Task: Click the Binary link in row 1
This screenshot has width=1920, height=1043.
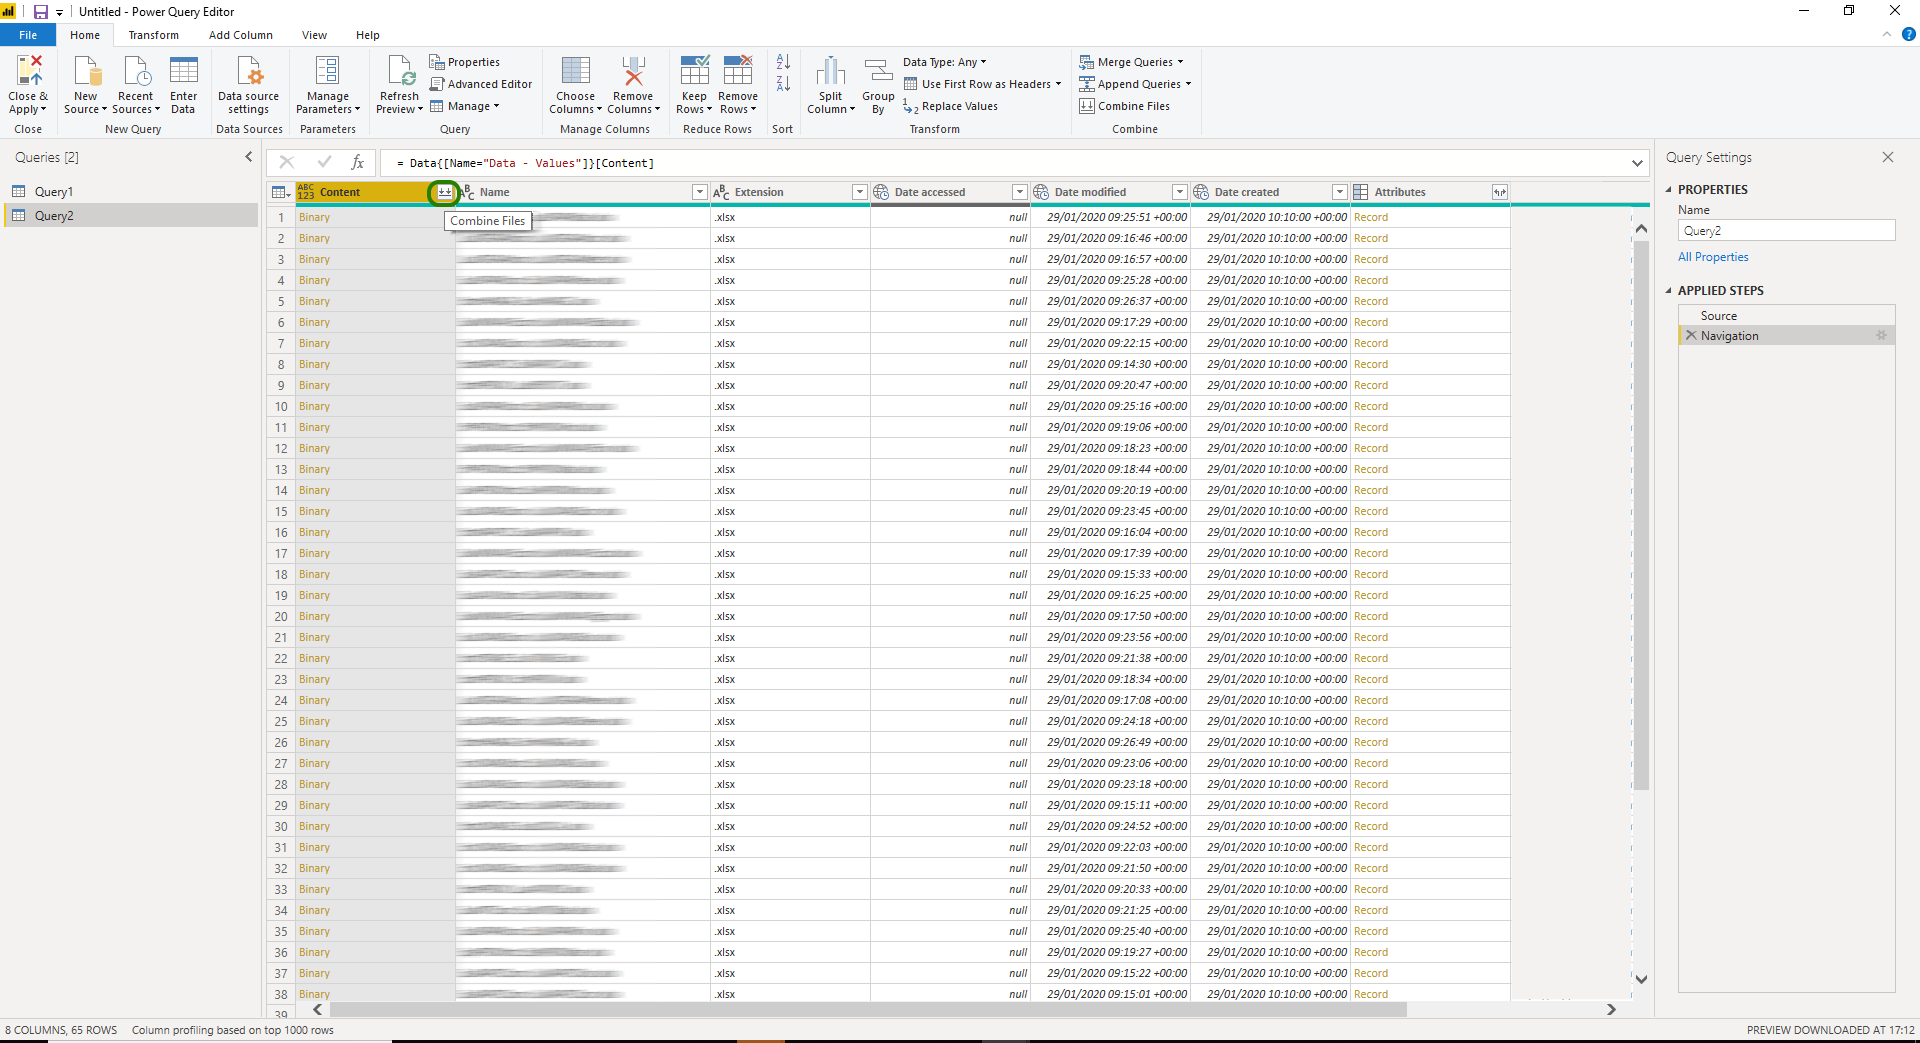Action: tap(314, 217)
